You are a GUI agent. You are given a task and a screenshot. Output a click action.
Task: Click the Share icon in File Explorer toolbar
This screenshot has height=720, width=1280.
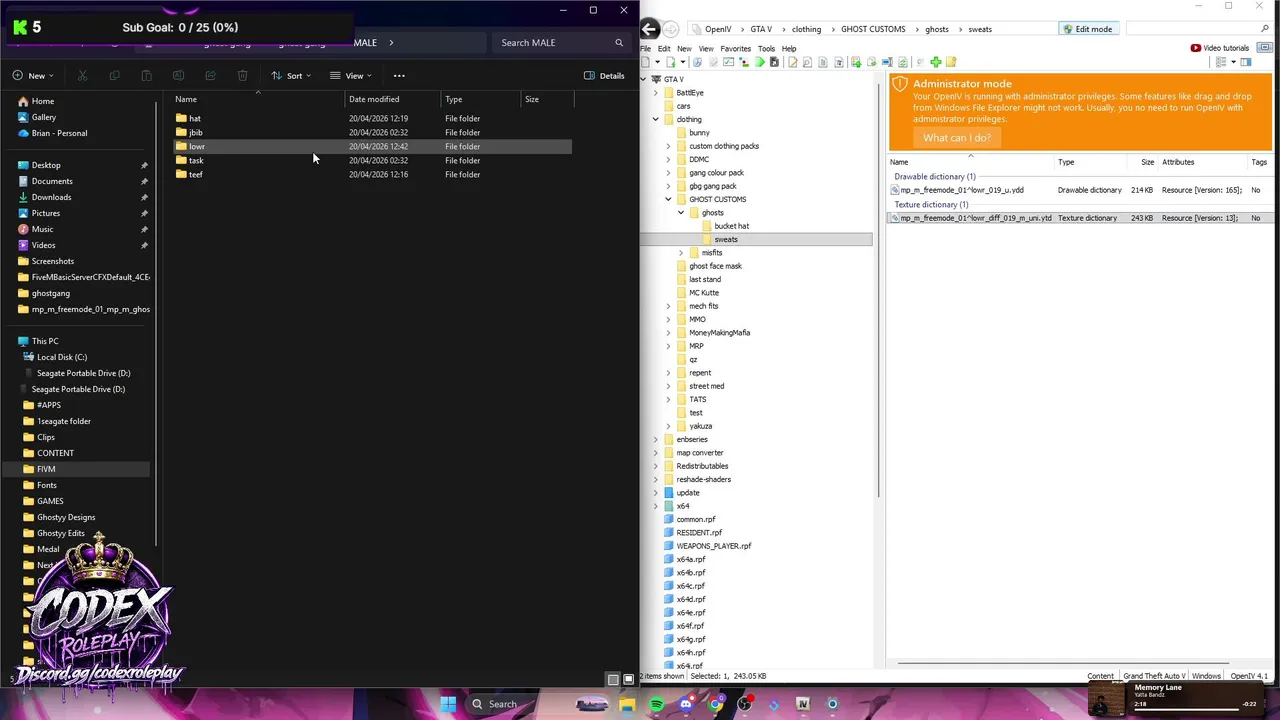point(210,76)
